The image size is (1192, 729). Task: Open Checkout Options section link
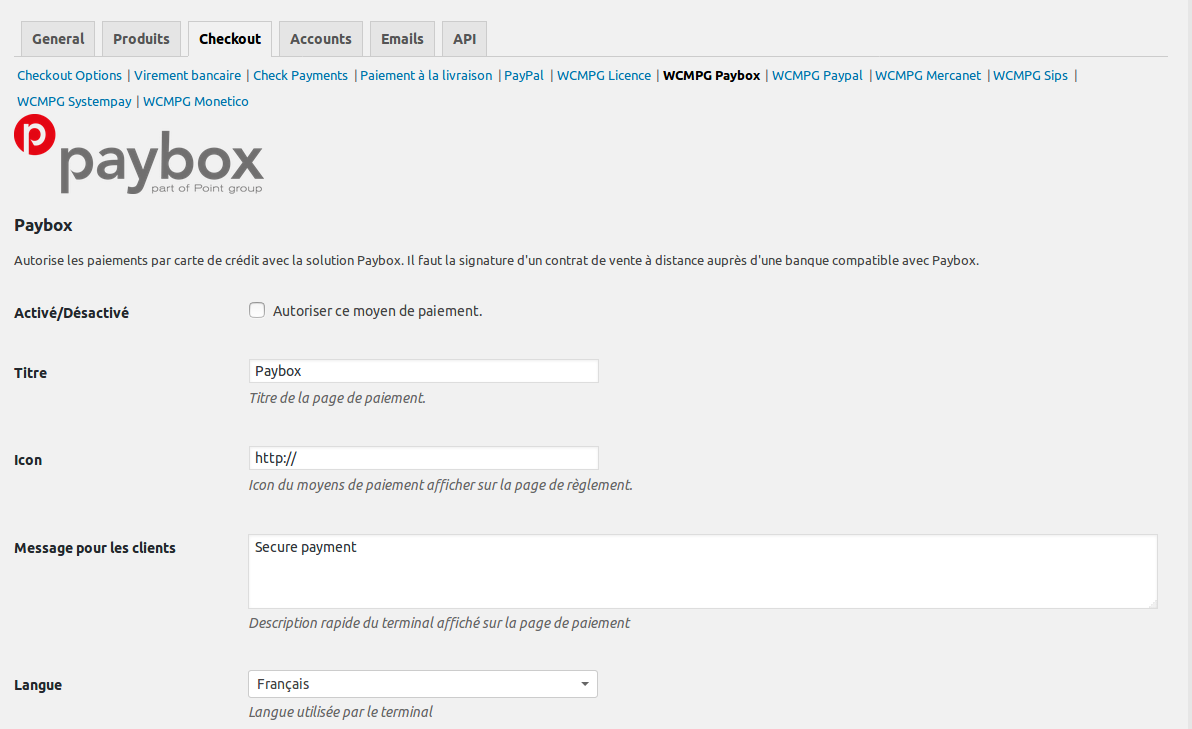[69, 75]
